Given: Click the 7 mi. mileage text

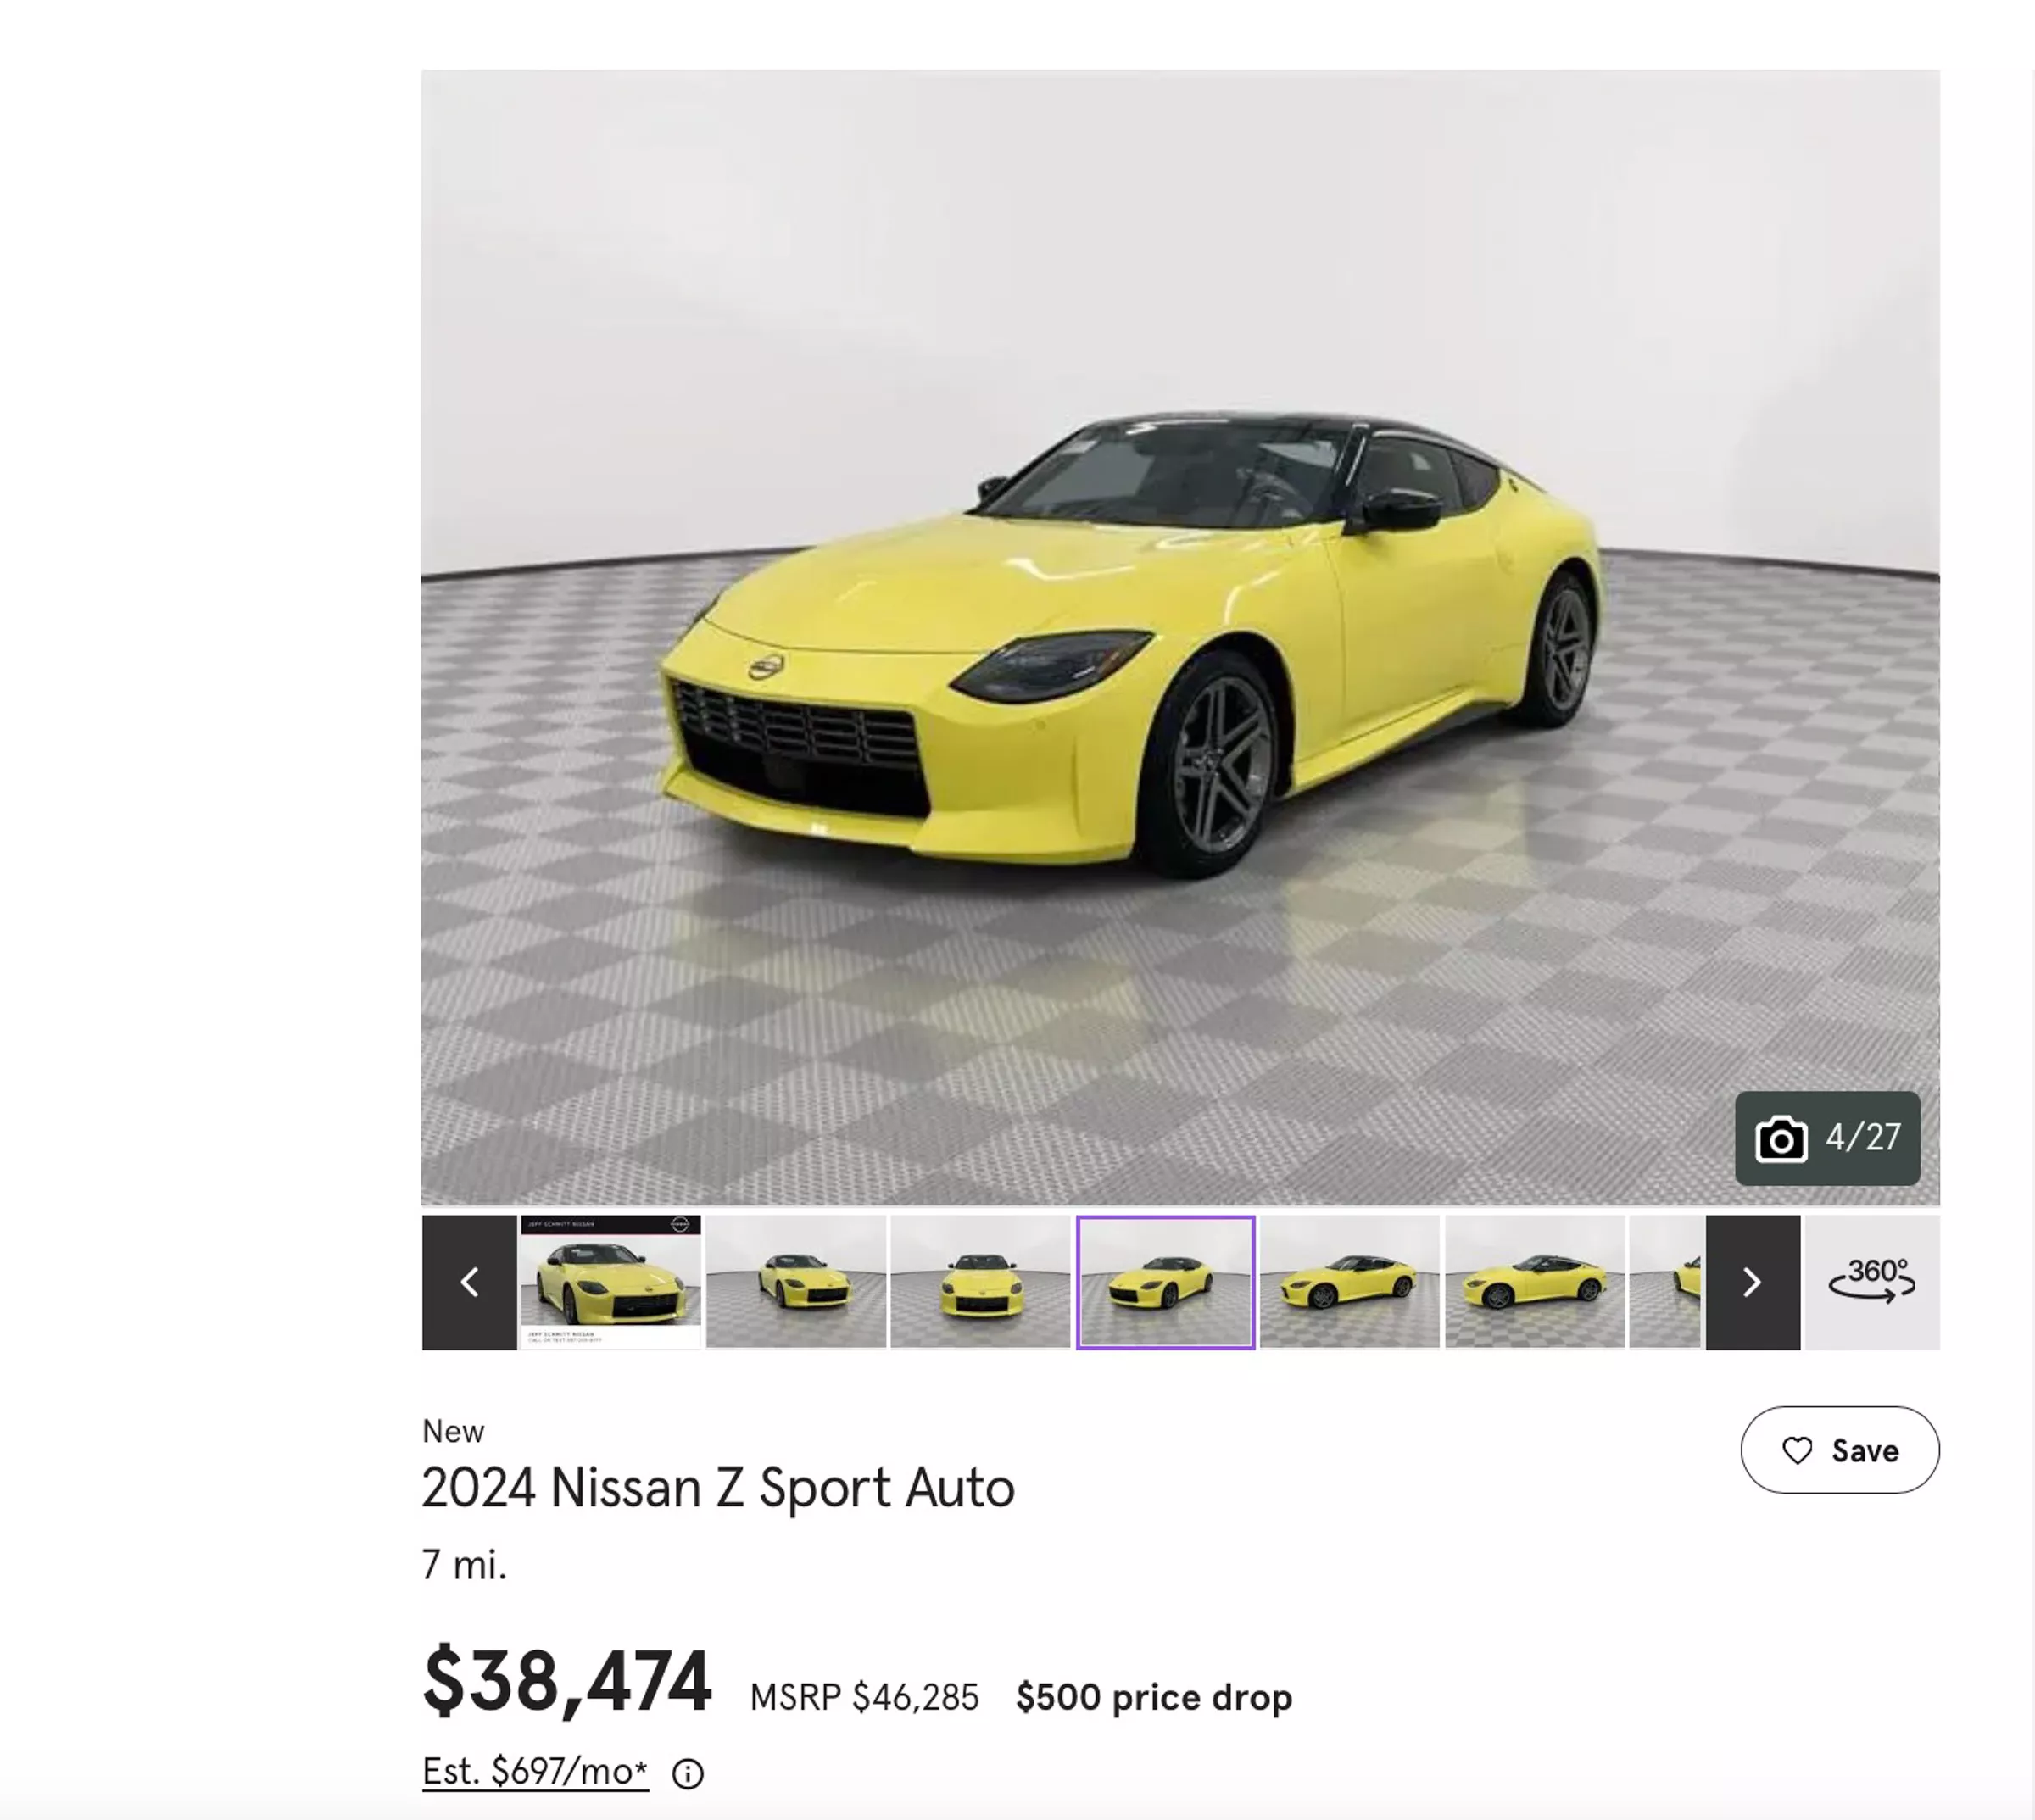Looking at the screenshot, I should click(x=464, y=1565).
